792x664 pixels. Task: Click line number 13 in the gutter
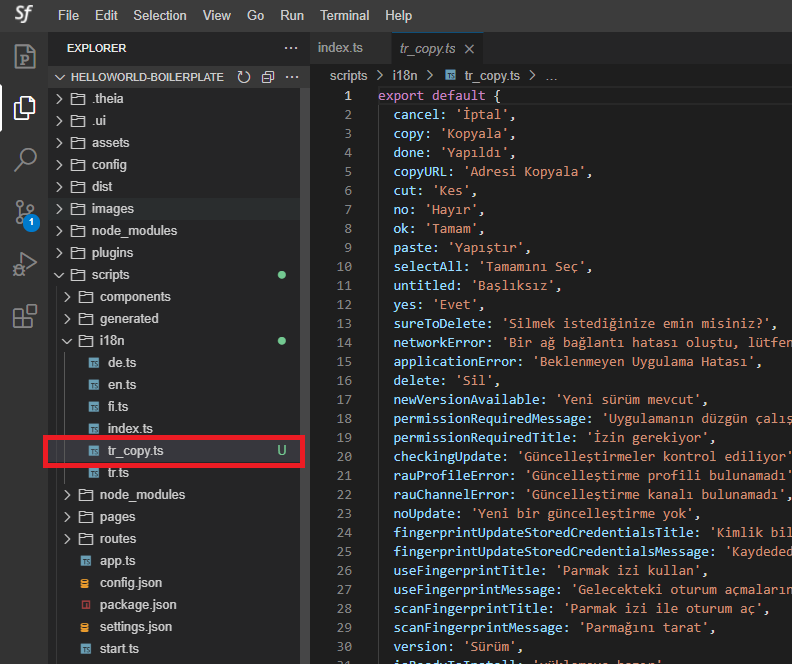tap(344, 324)
